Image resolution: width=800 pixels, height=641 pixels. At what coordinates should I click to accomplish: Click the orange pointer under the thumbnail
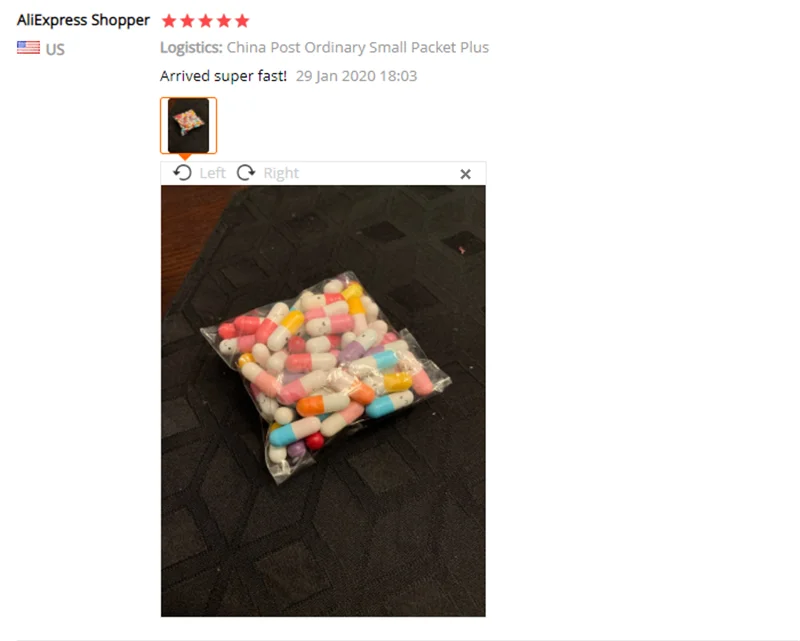pos(186,157)
